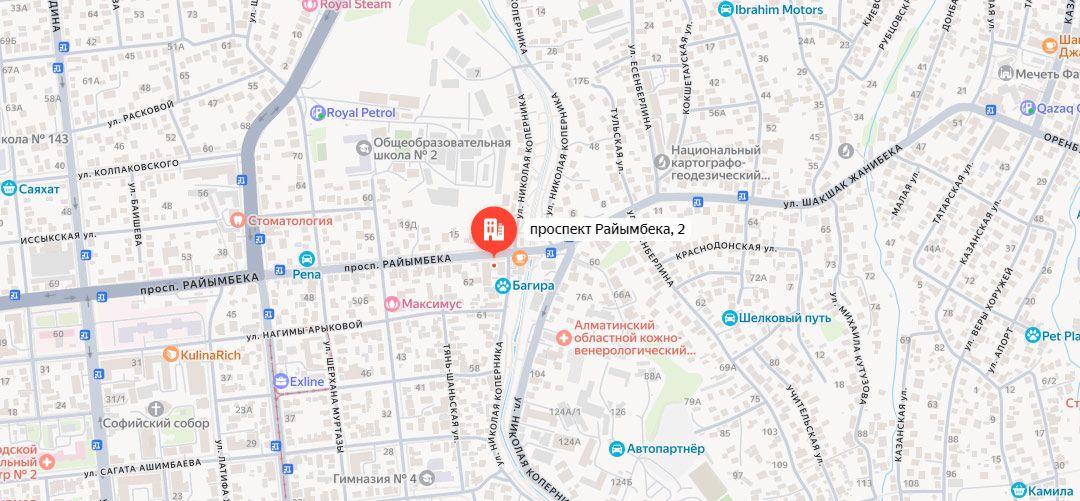Click the Саяхат bus station icon
The width and height of the screenshot is (1080, 501).
click(9, 188)
